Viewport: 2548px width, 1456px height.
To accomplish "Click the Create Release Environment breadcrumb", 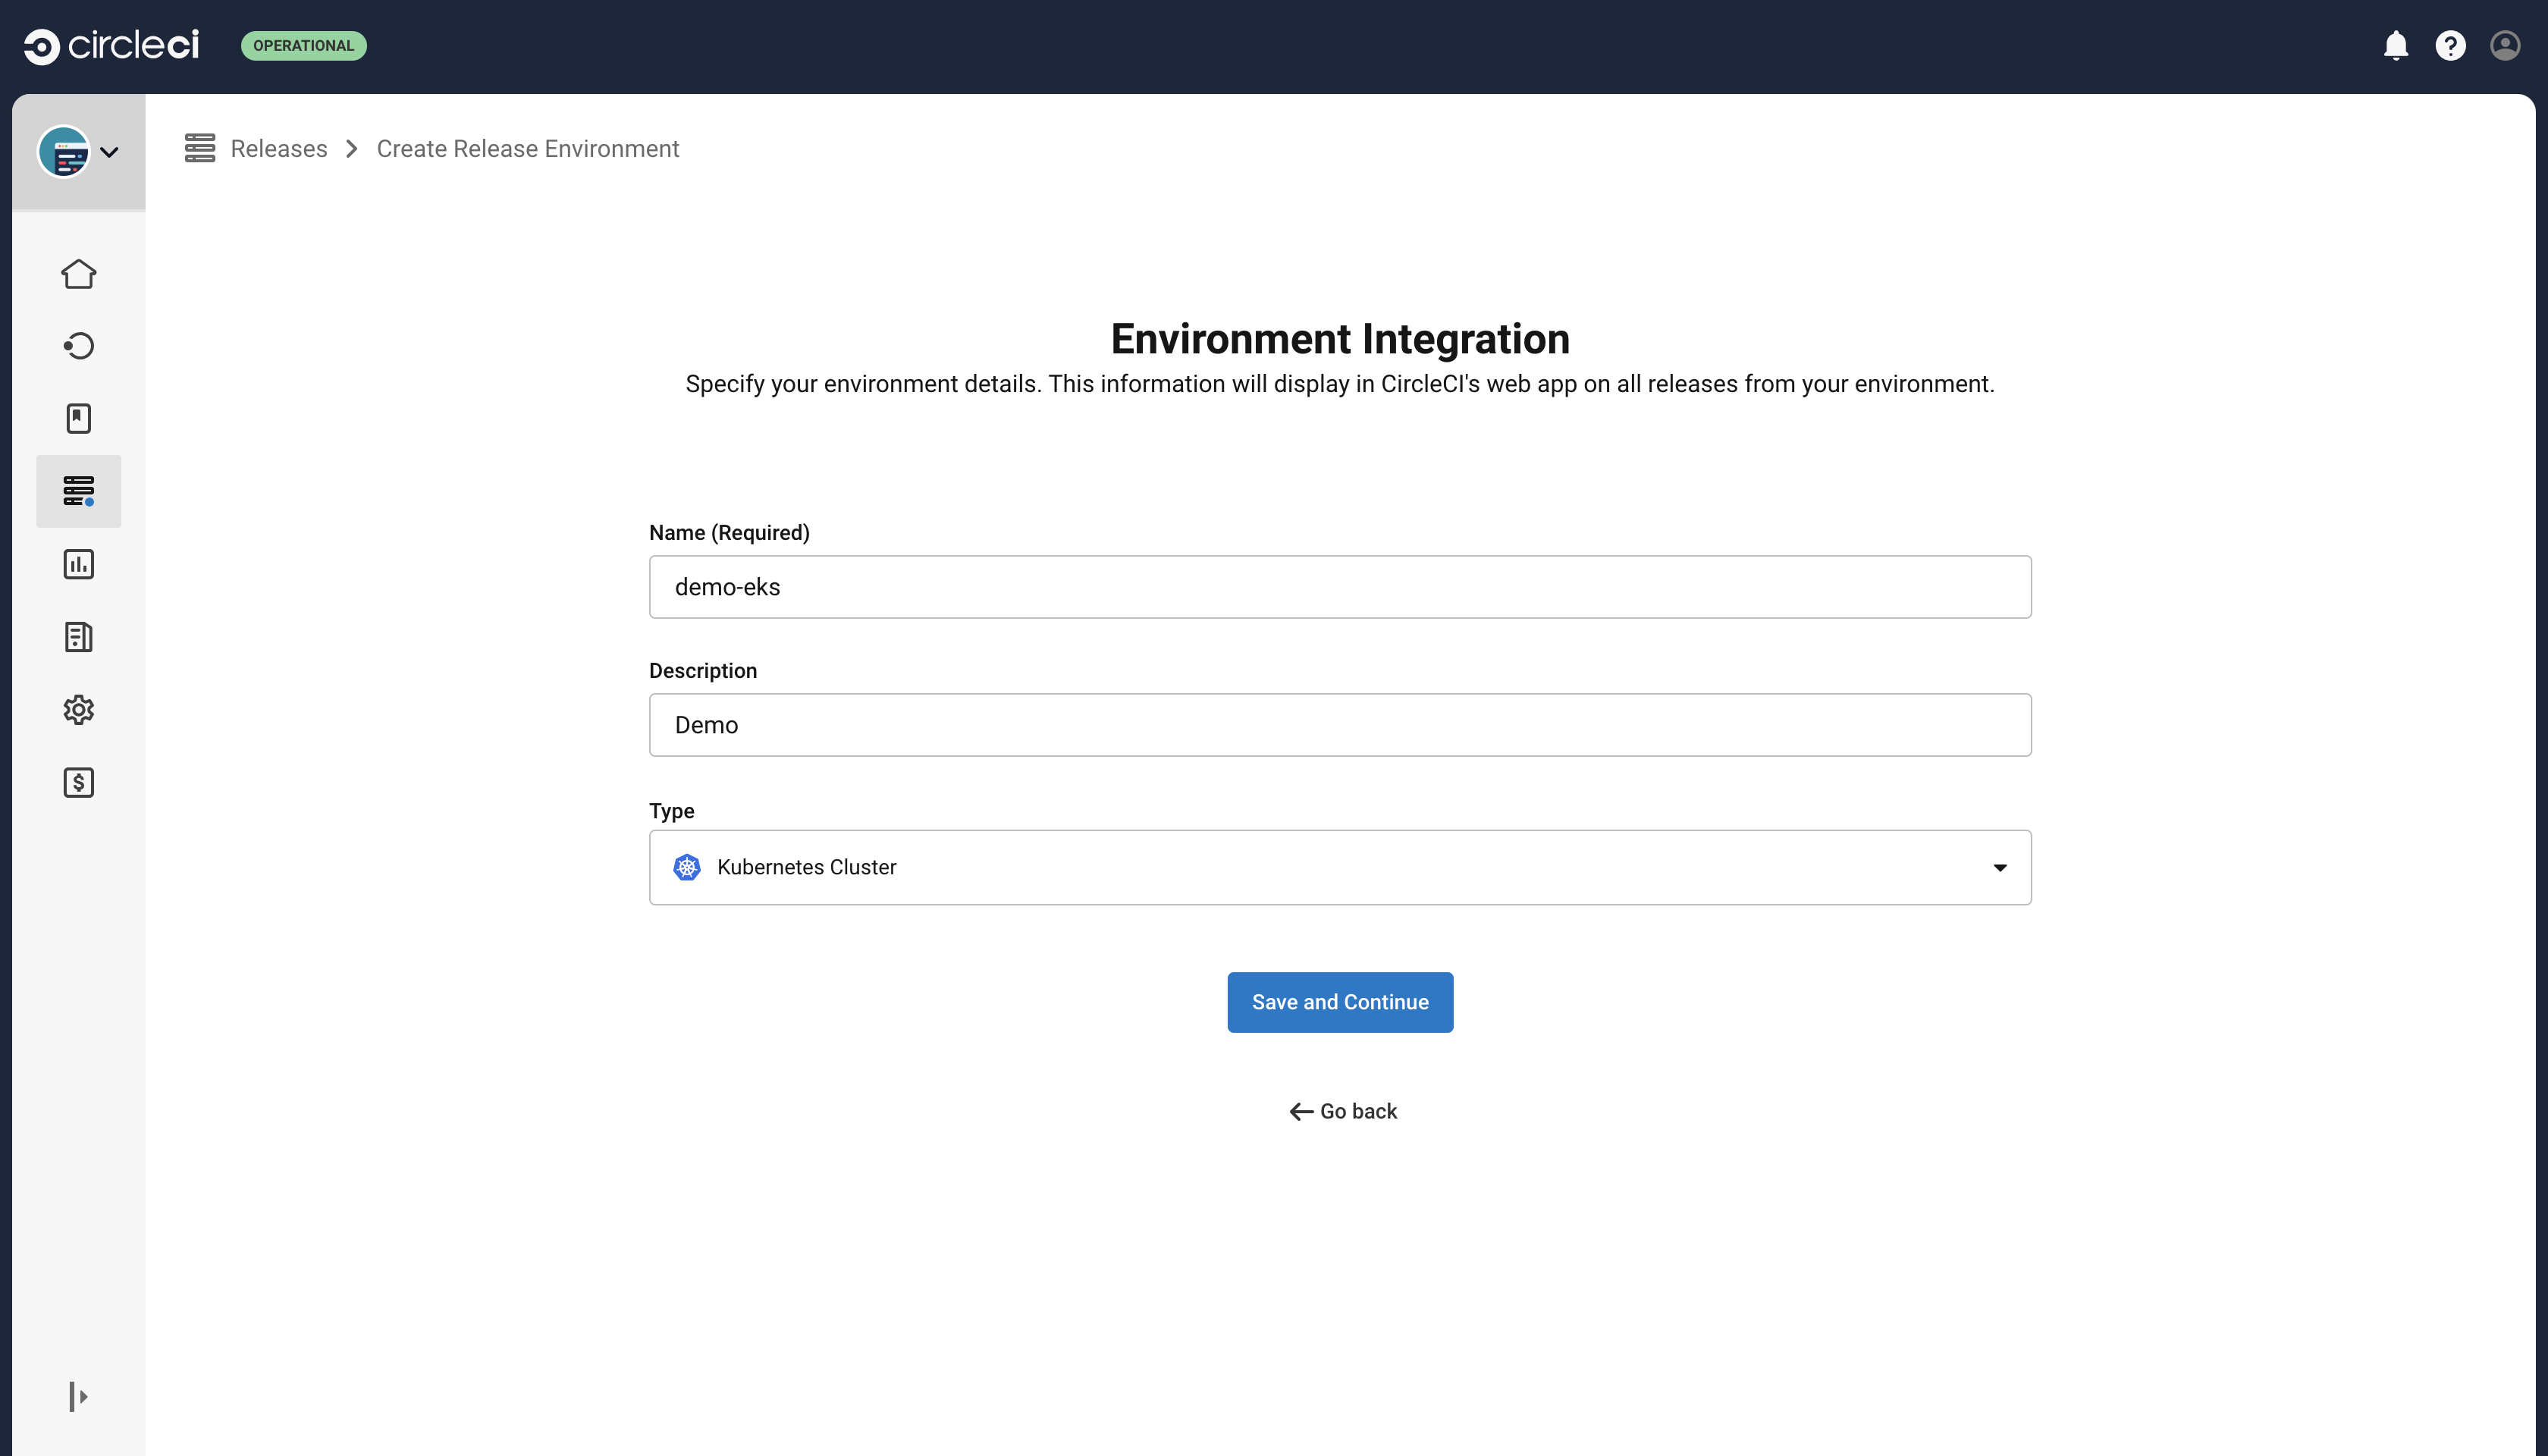I will (527, 148).
